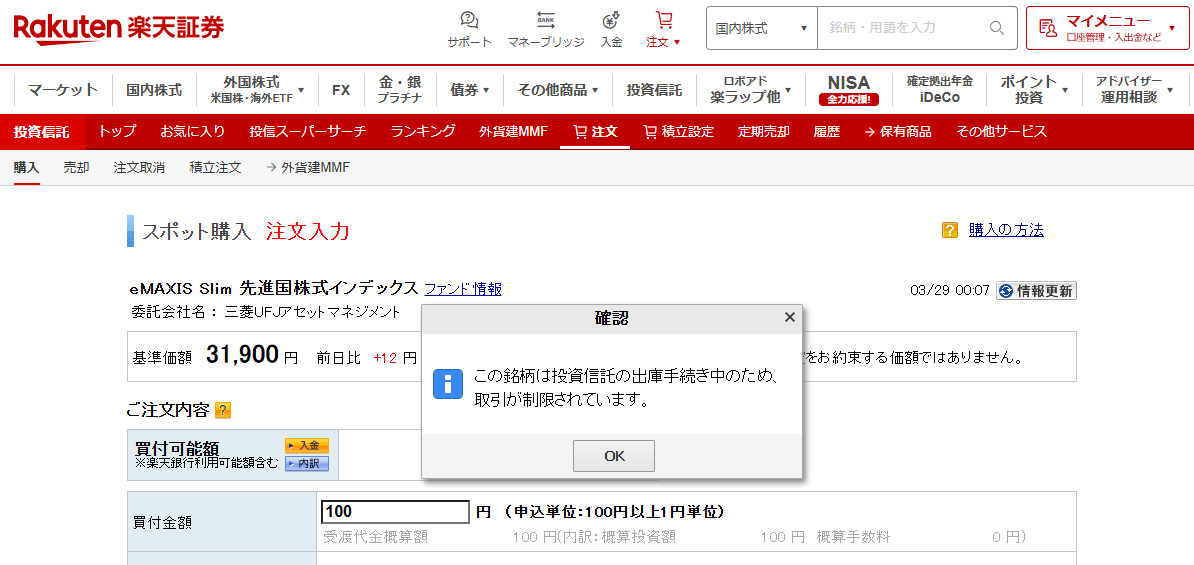The image size is (1194, 565).
Task: Expand the ロボアド 楽ラップ他 menu
Action: click(751, 90)
